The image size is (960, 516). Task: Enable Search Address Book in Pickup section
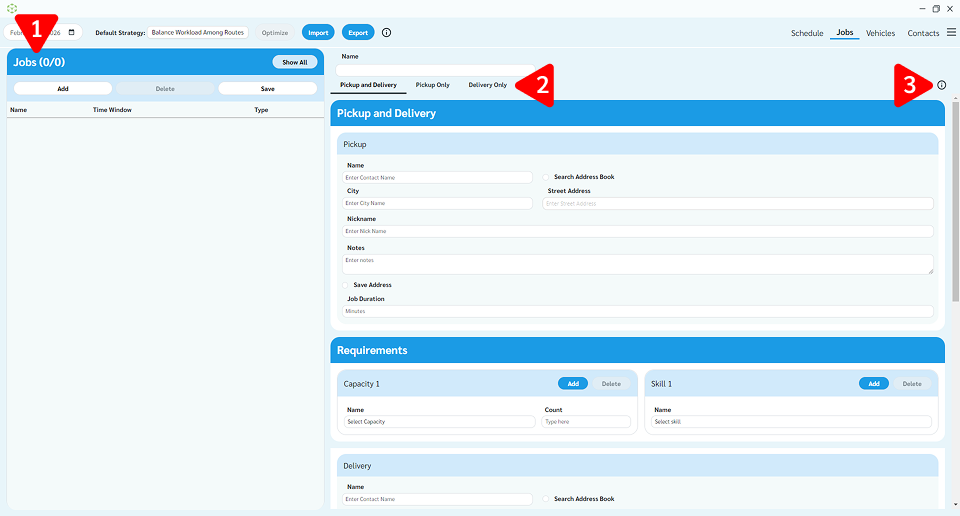click(x=547, y=177)
